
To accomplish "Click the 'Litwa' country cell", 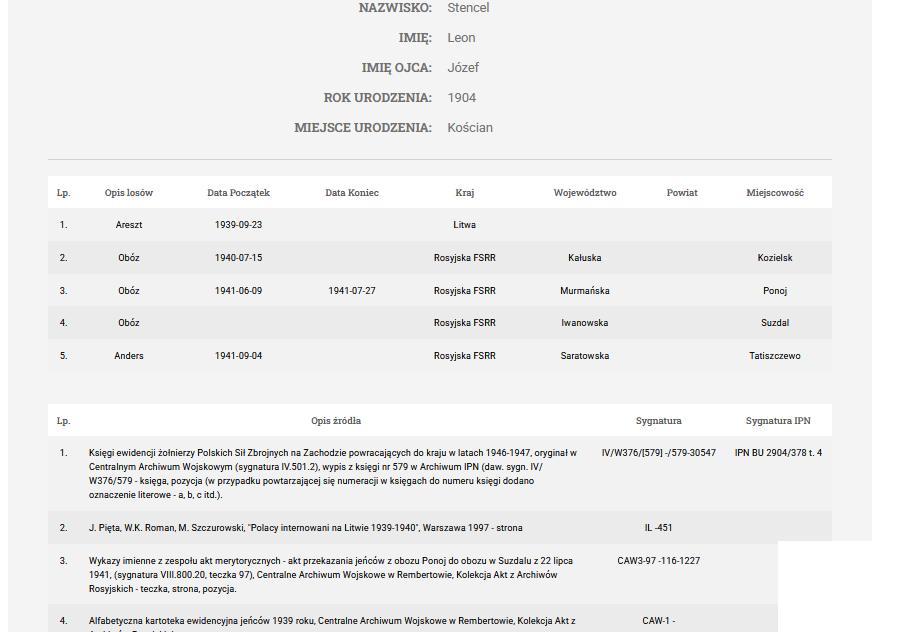I will 465,225.
